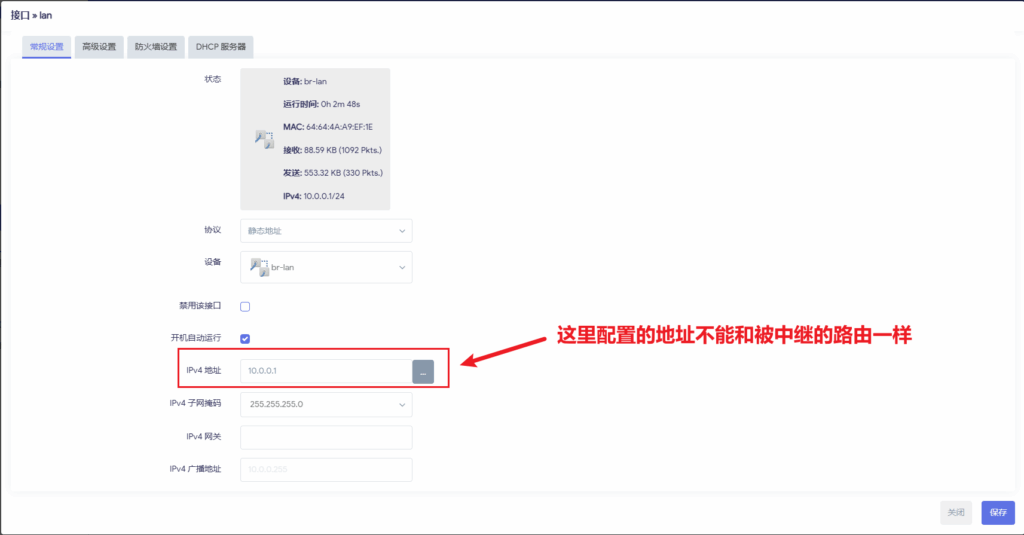The image size is (1024, 535).
Task: Click the 关闭 button
Action: click(955, 512)
